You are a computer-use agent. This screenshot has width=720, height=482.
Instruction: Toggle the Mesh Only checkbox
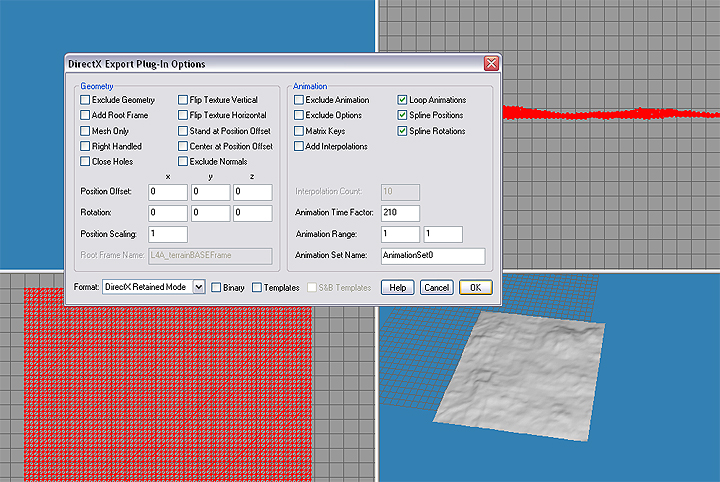85,131
